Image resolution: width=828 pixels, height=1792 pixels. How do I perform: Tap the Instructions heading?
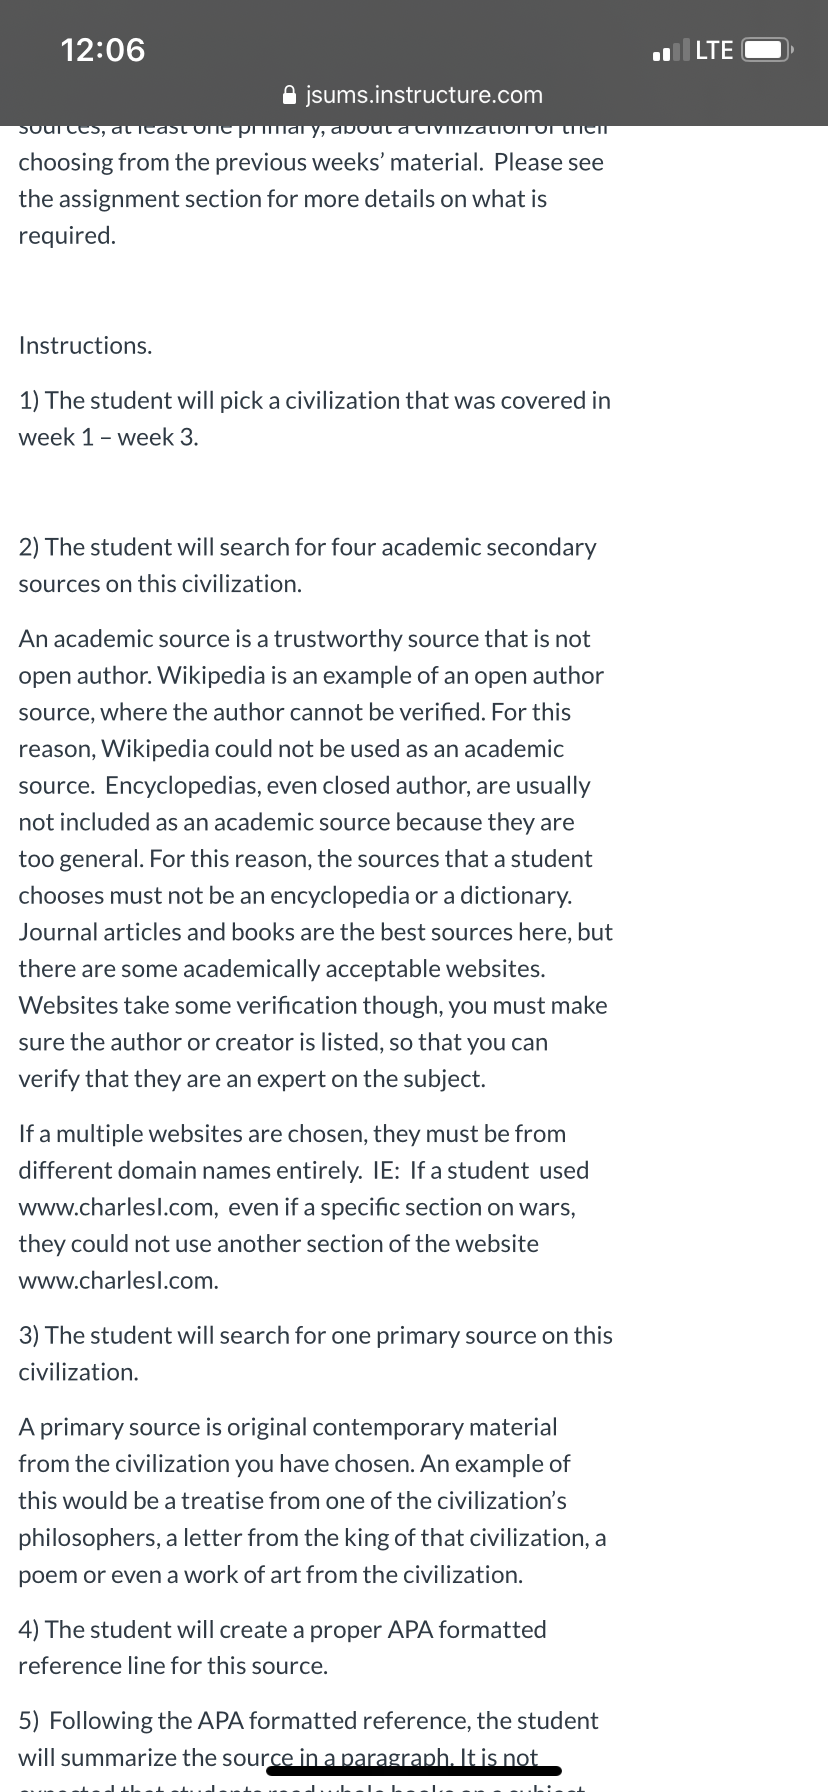pyautogui.click(x=86, y=346)
